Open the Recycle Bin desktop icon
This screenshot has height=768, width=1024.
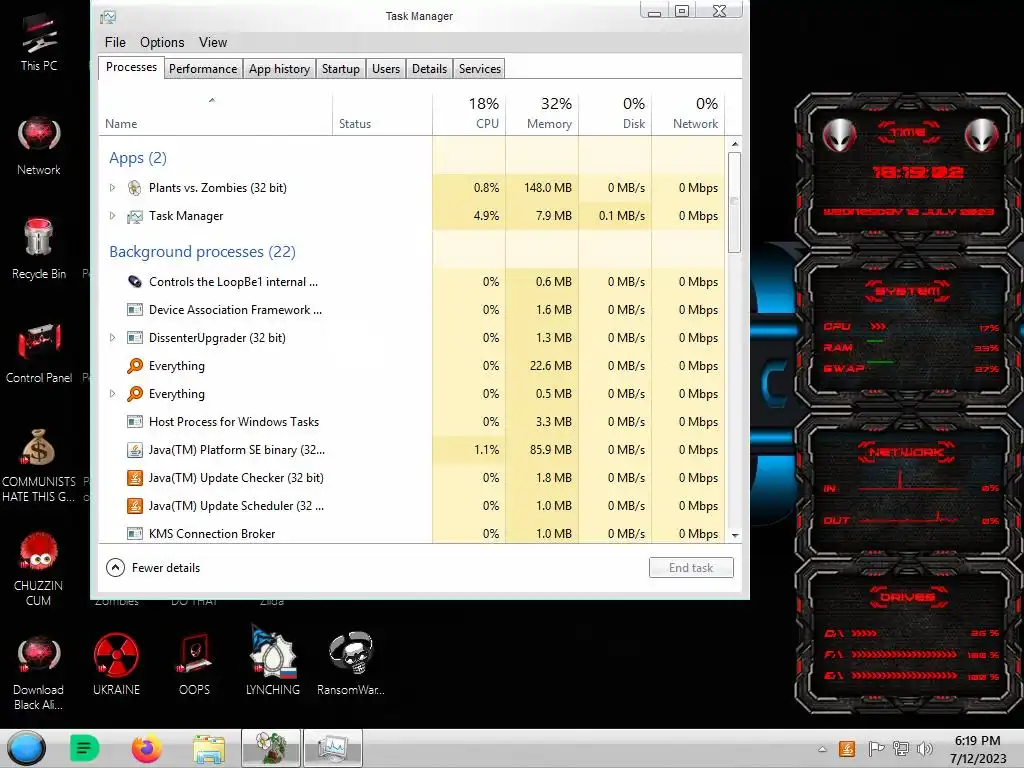39,249
